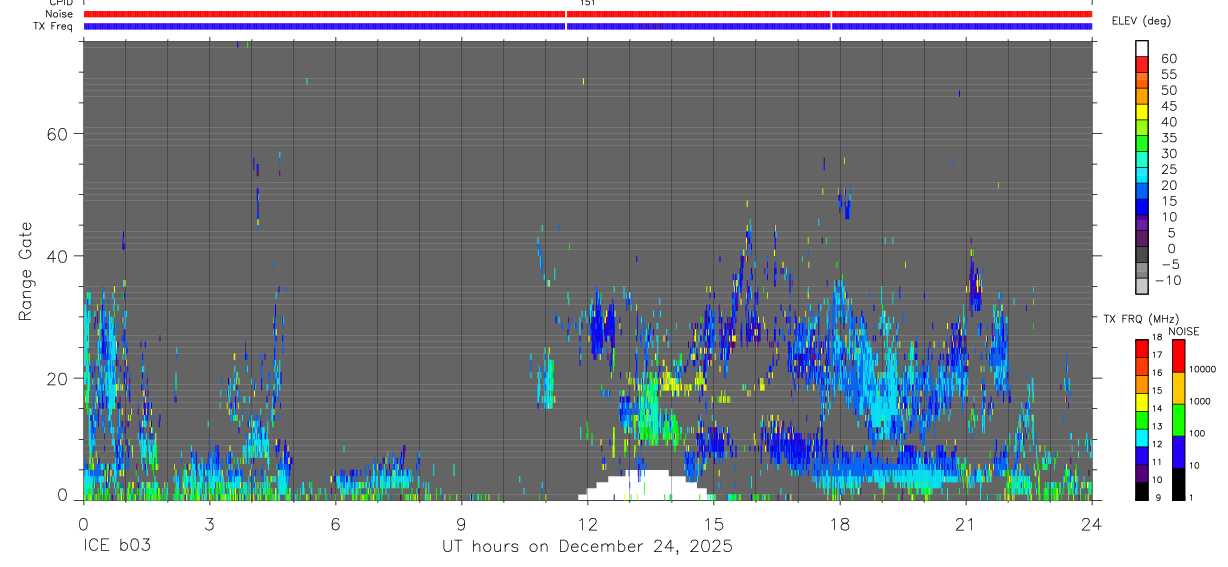This screenshot has width=1228, height=567.
Task: Click the '12' value in TX FRQ legend
Action: coord(1158,444)
